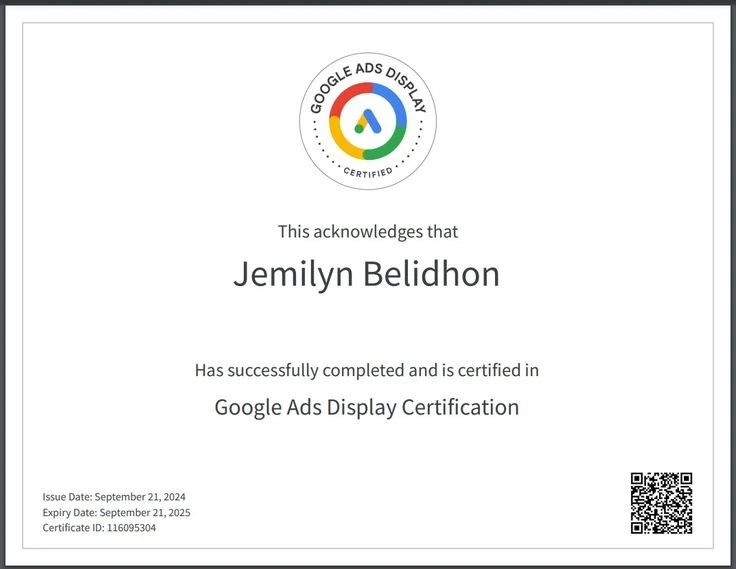Click the 'CERTIFIED' text on the badge
The height and width of the screenshot is (569, 736).
tap(368, 172)
